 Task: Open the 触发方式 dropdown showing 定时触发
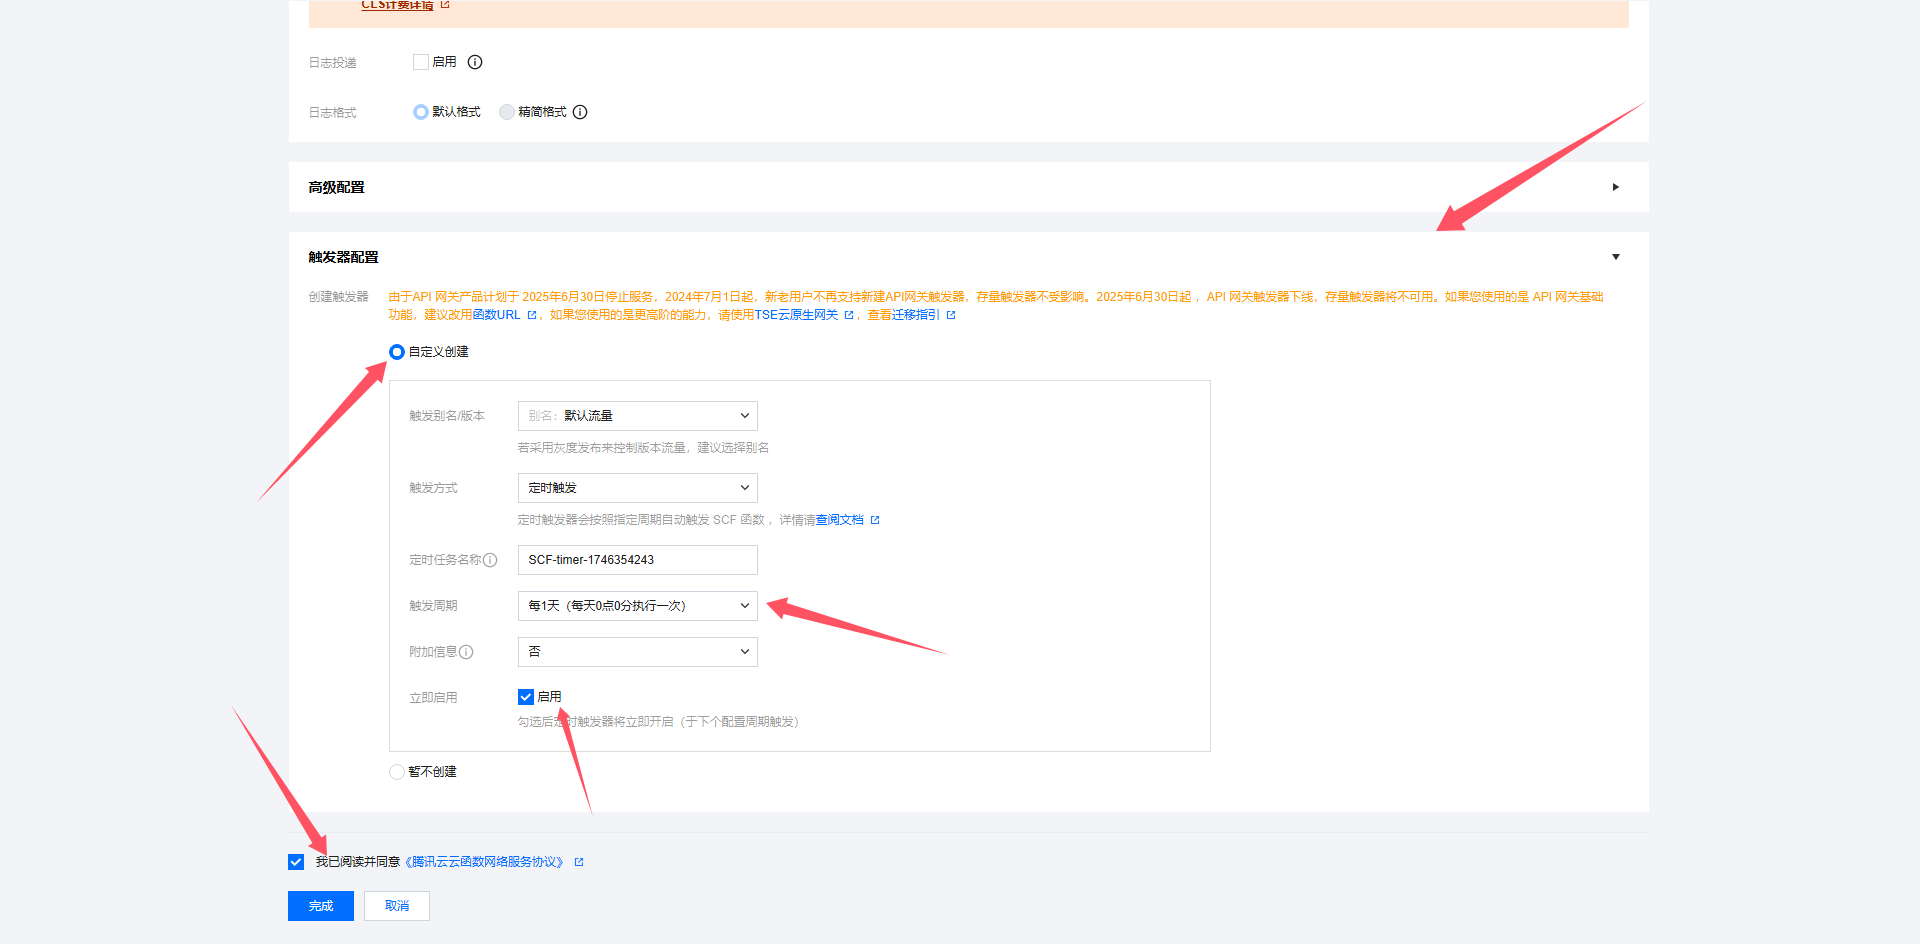click(637, 488)
